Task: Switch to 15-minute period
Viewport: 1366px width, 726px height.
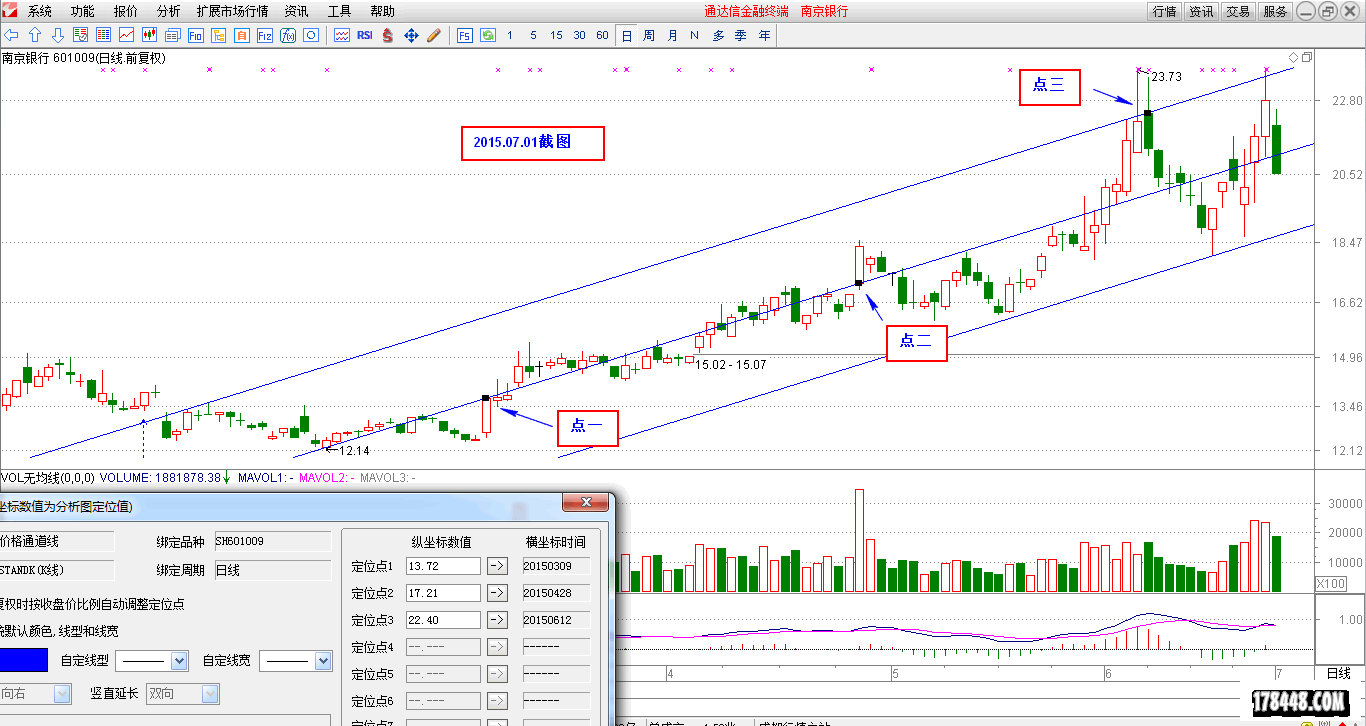Action: [x=556, y=35]
